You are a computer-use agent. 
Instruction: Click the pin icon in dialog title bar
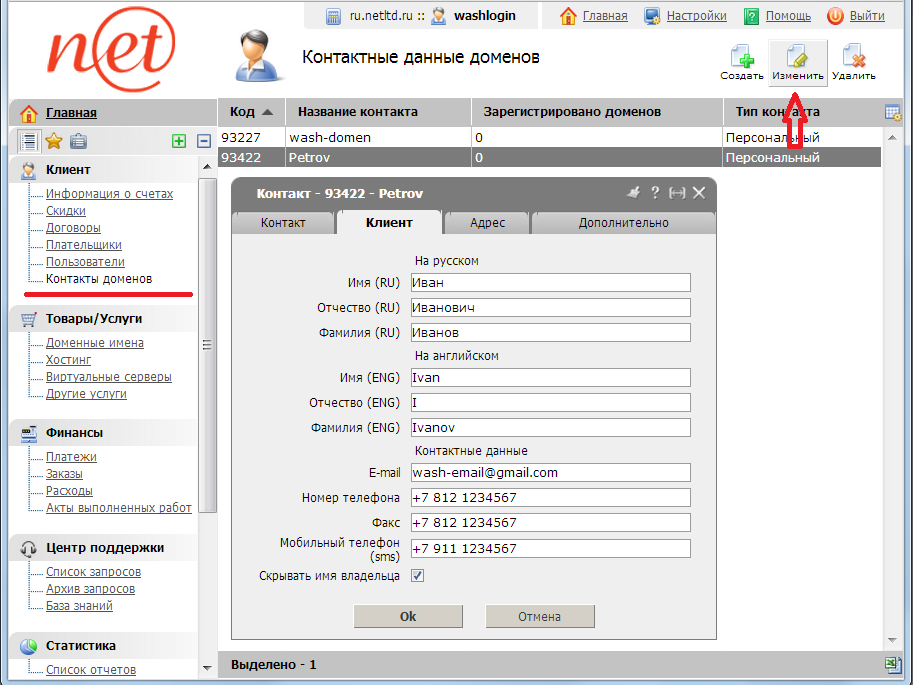point(632,193)
